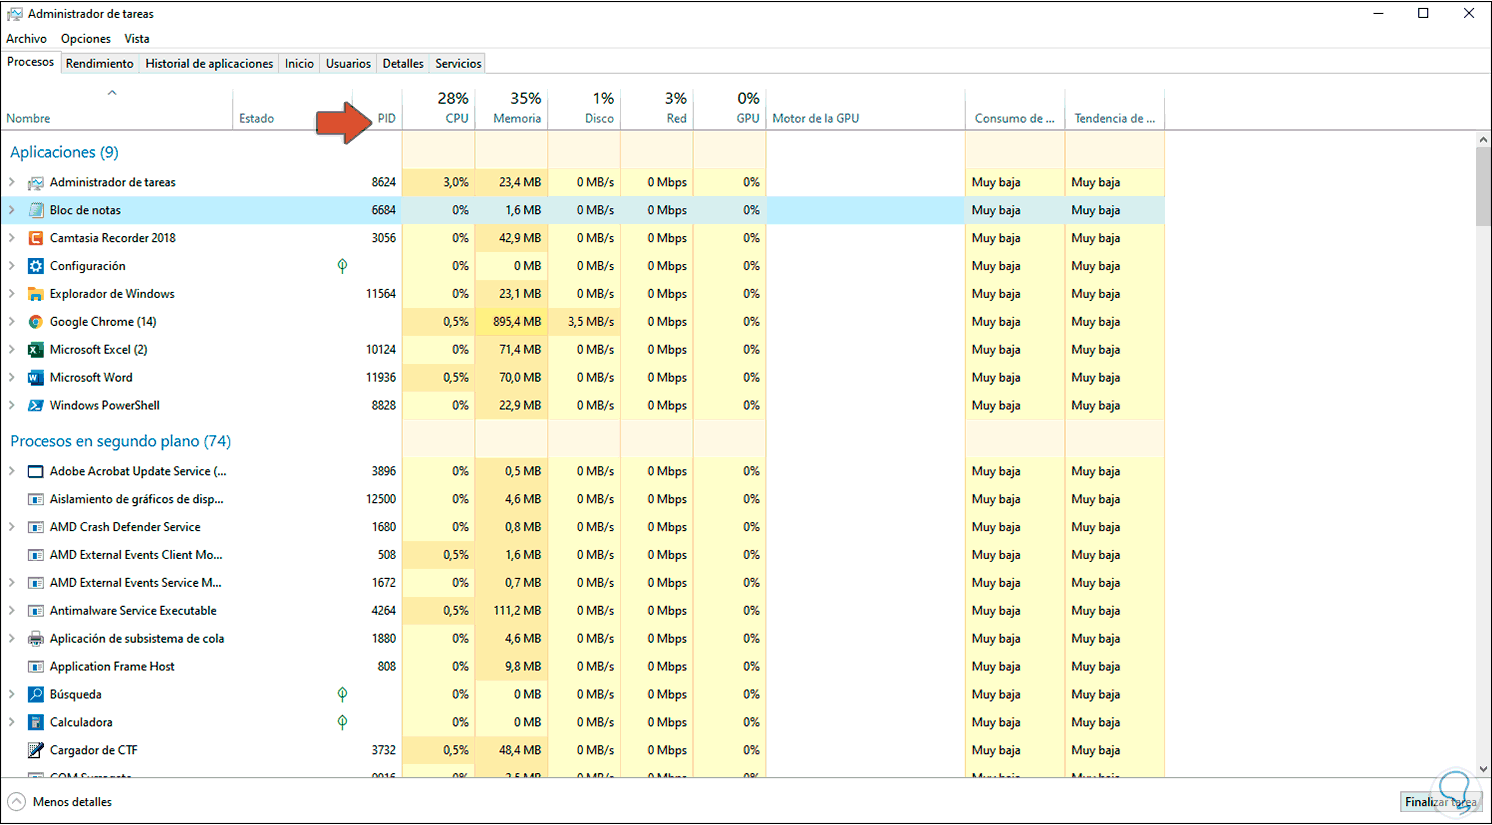Click the Bloc de notas icon
This screenshot has height=825, width=1492.
[36, 210]
